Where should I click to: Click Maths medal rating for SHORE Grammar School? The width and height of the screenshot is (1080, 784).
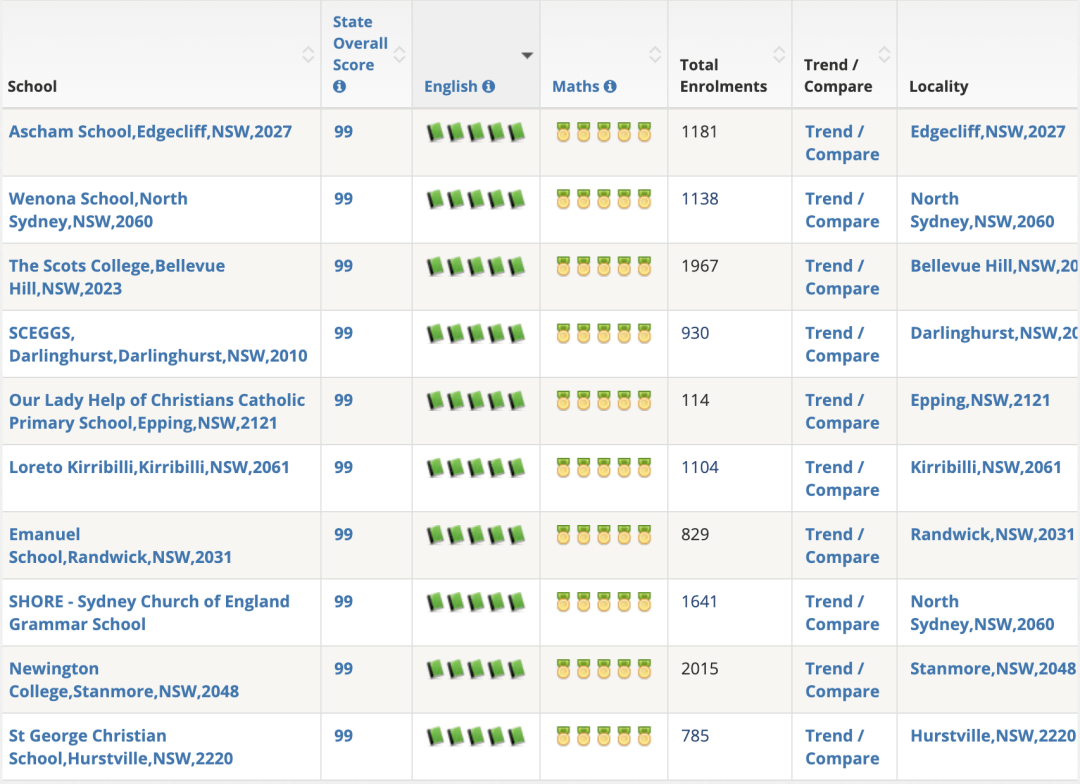pyautogui.click(x=604, y=602)
